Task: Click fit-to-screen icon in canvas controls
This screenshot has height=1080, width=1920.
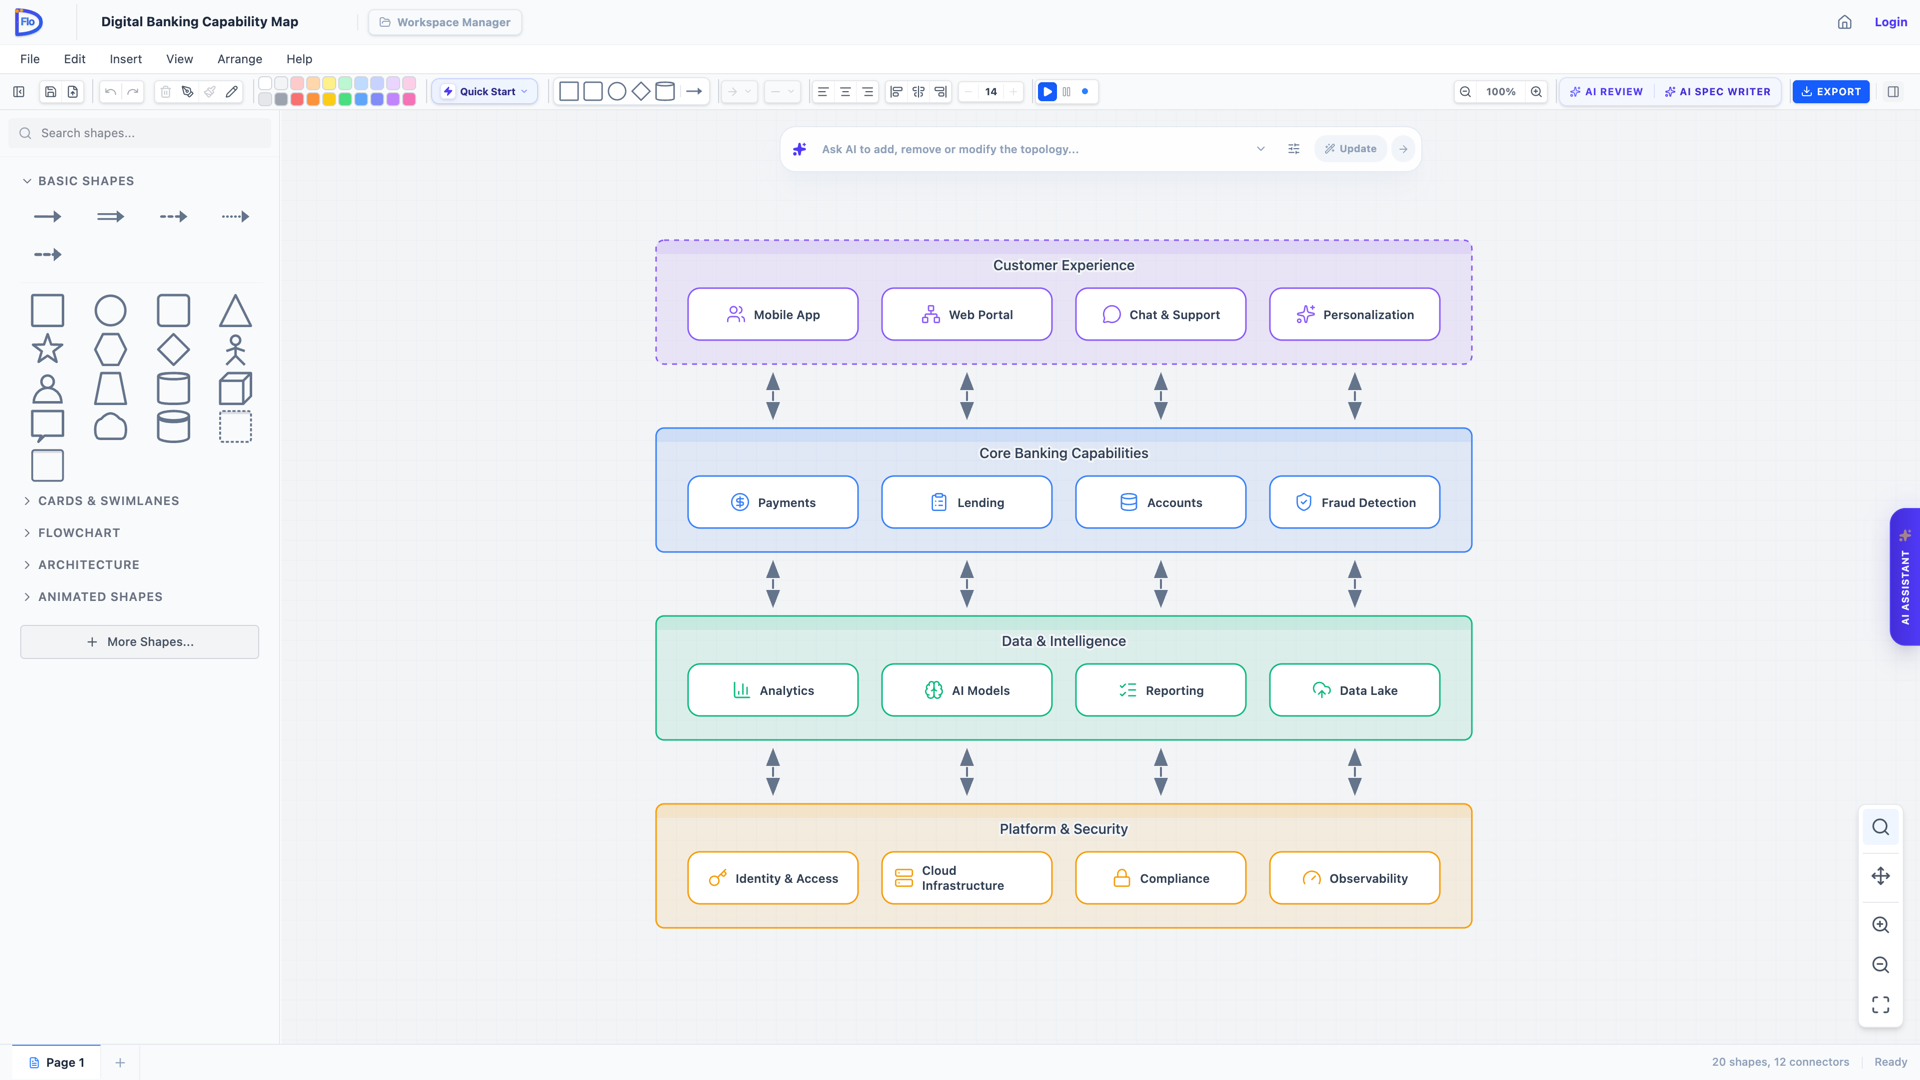Action: [x=1881, y=1004]
